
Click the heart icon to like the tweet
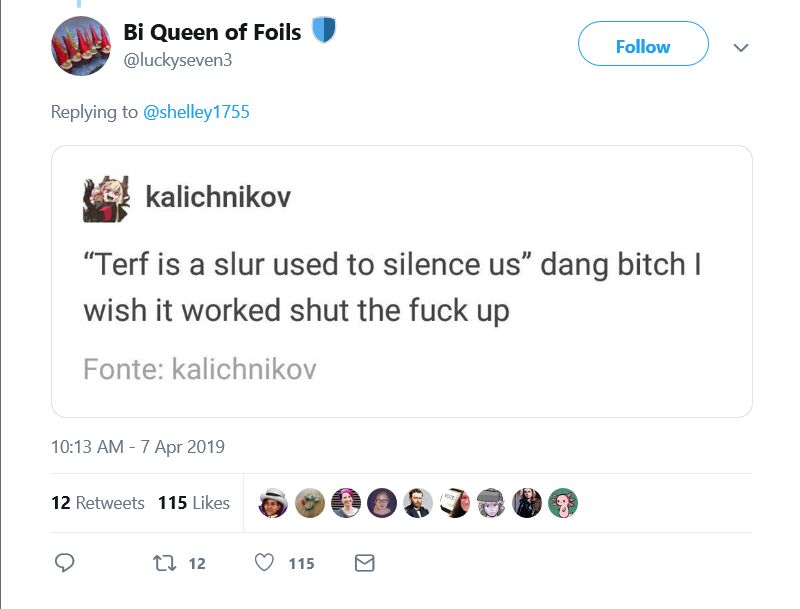264,563
